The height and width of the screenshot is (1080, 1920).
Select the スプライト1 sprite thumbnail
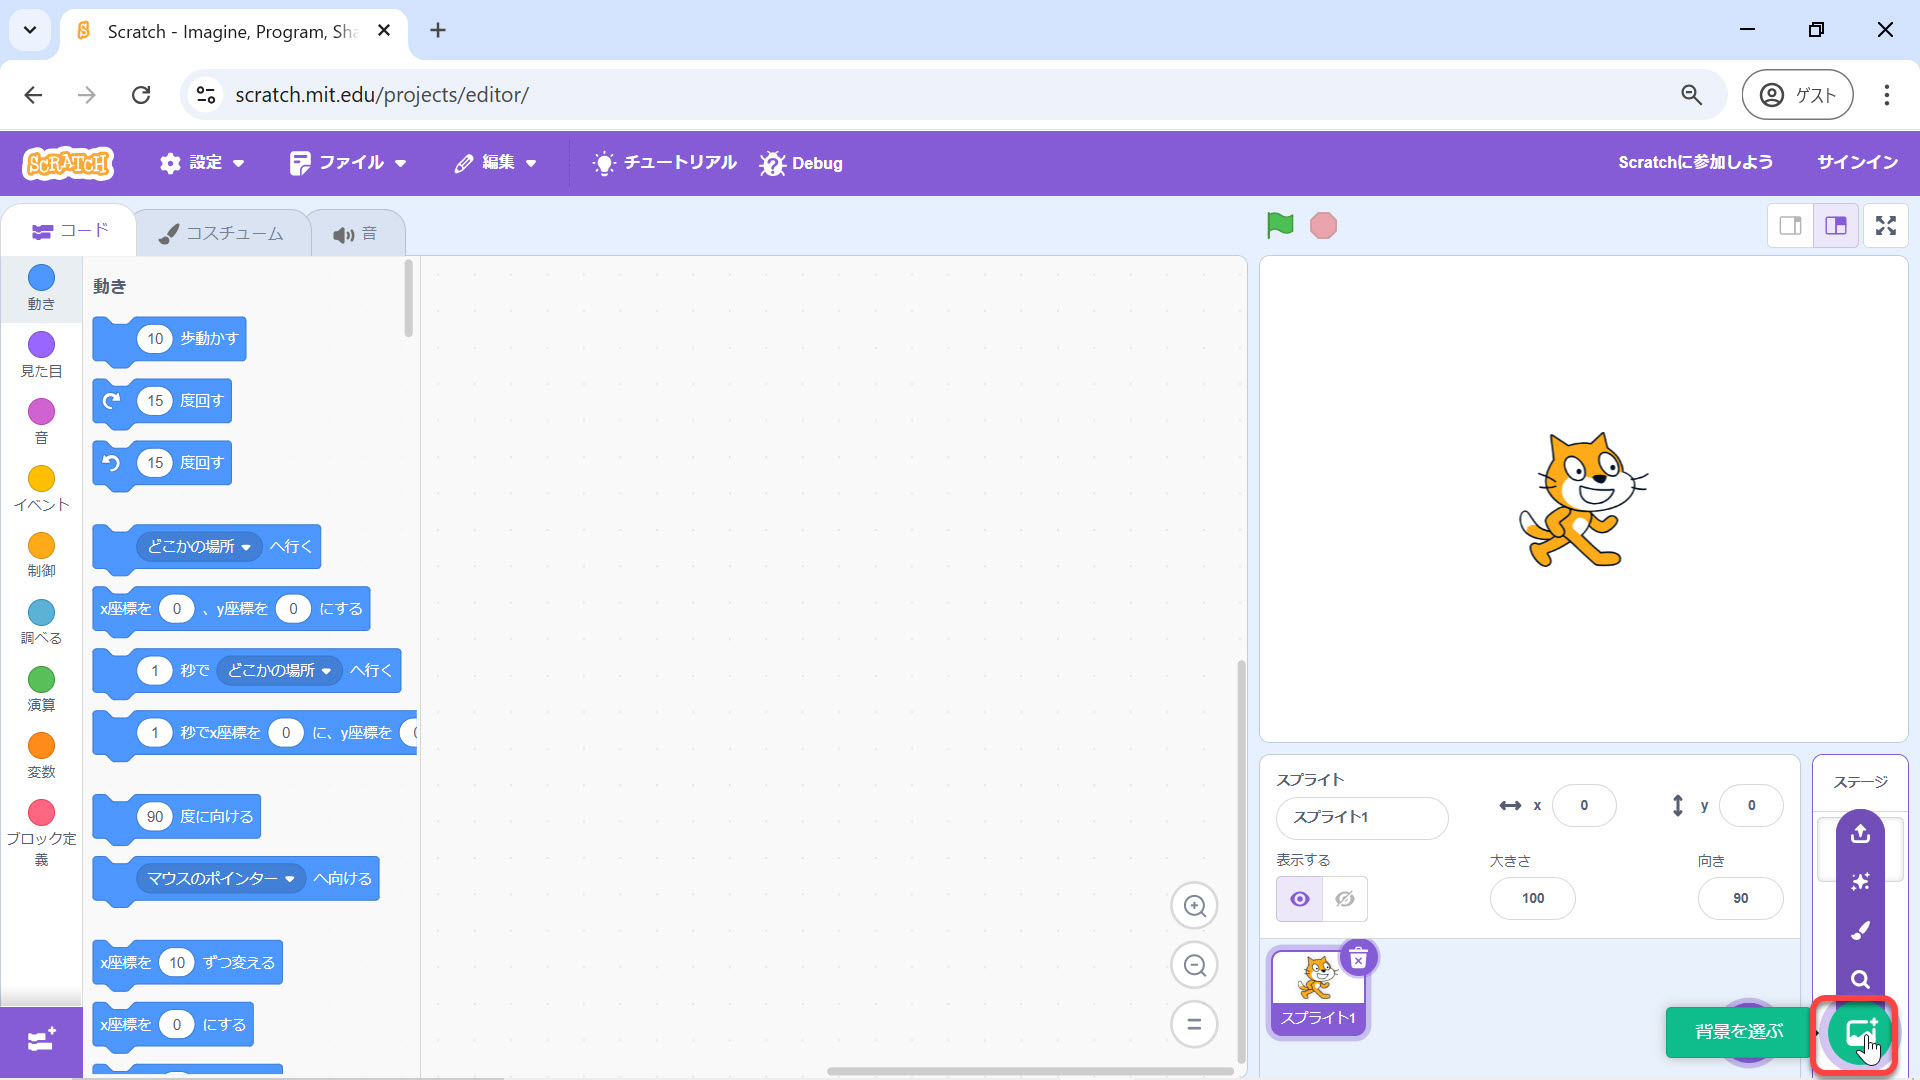pyautogui.click(x=1318, y=993)
